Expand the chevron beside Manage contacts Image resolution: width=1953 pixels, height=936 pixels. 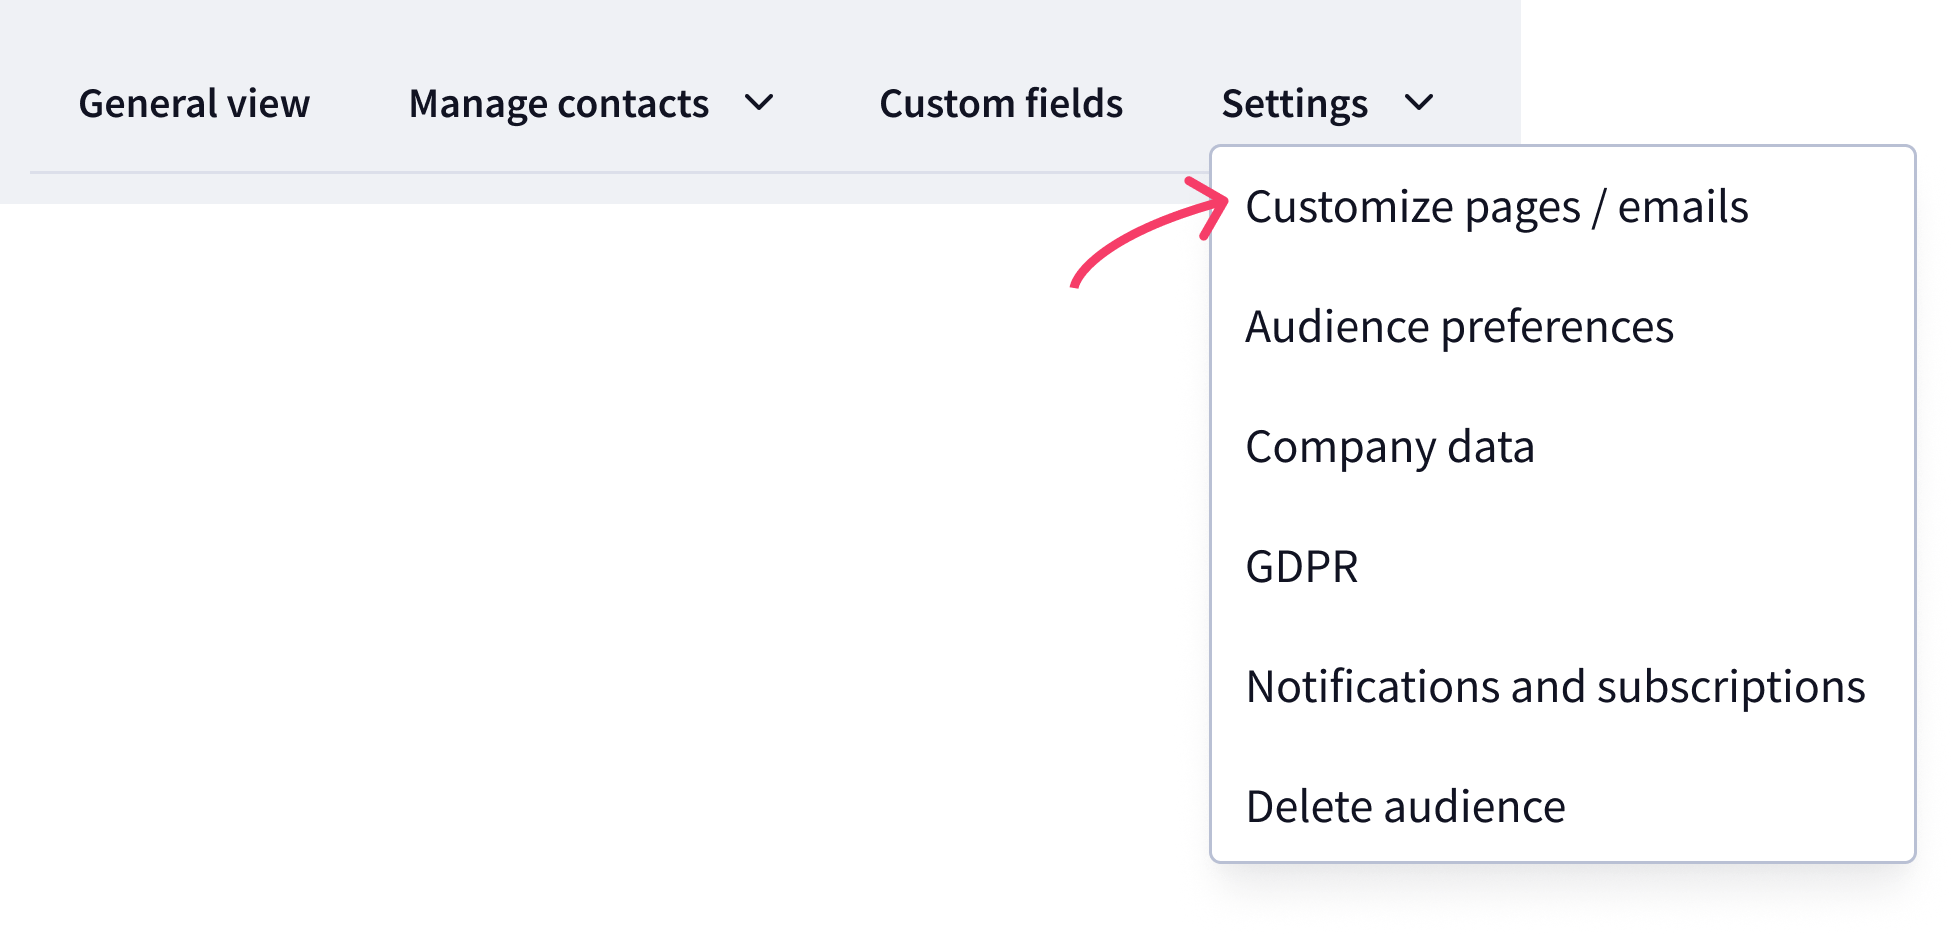click(x=760, y=103)
